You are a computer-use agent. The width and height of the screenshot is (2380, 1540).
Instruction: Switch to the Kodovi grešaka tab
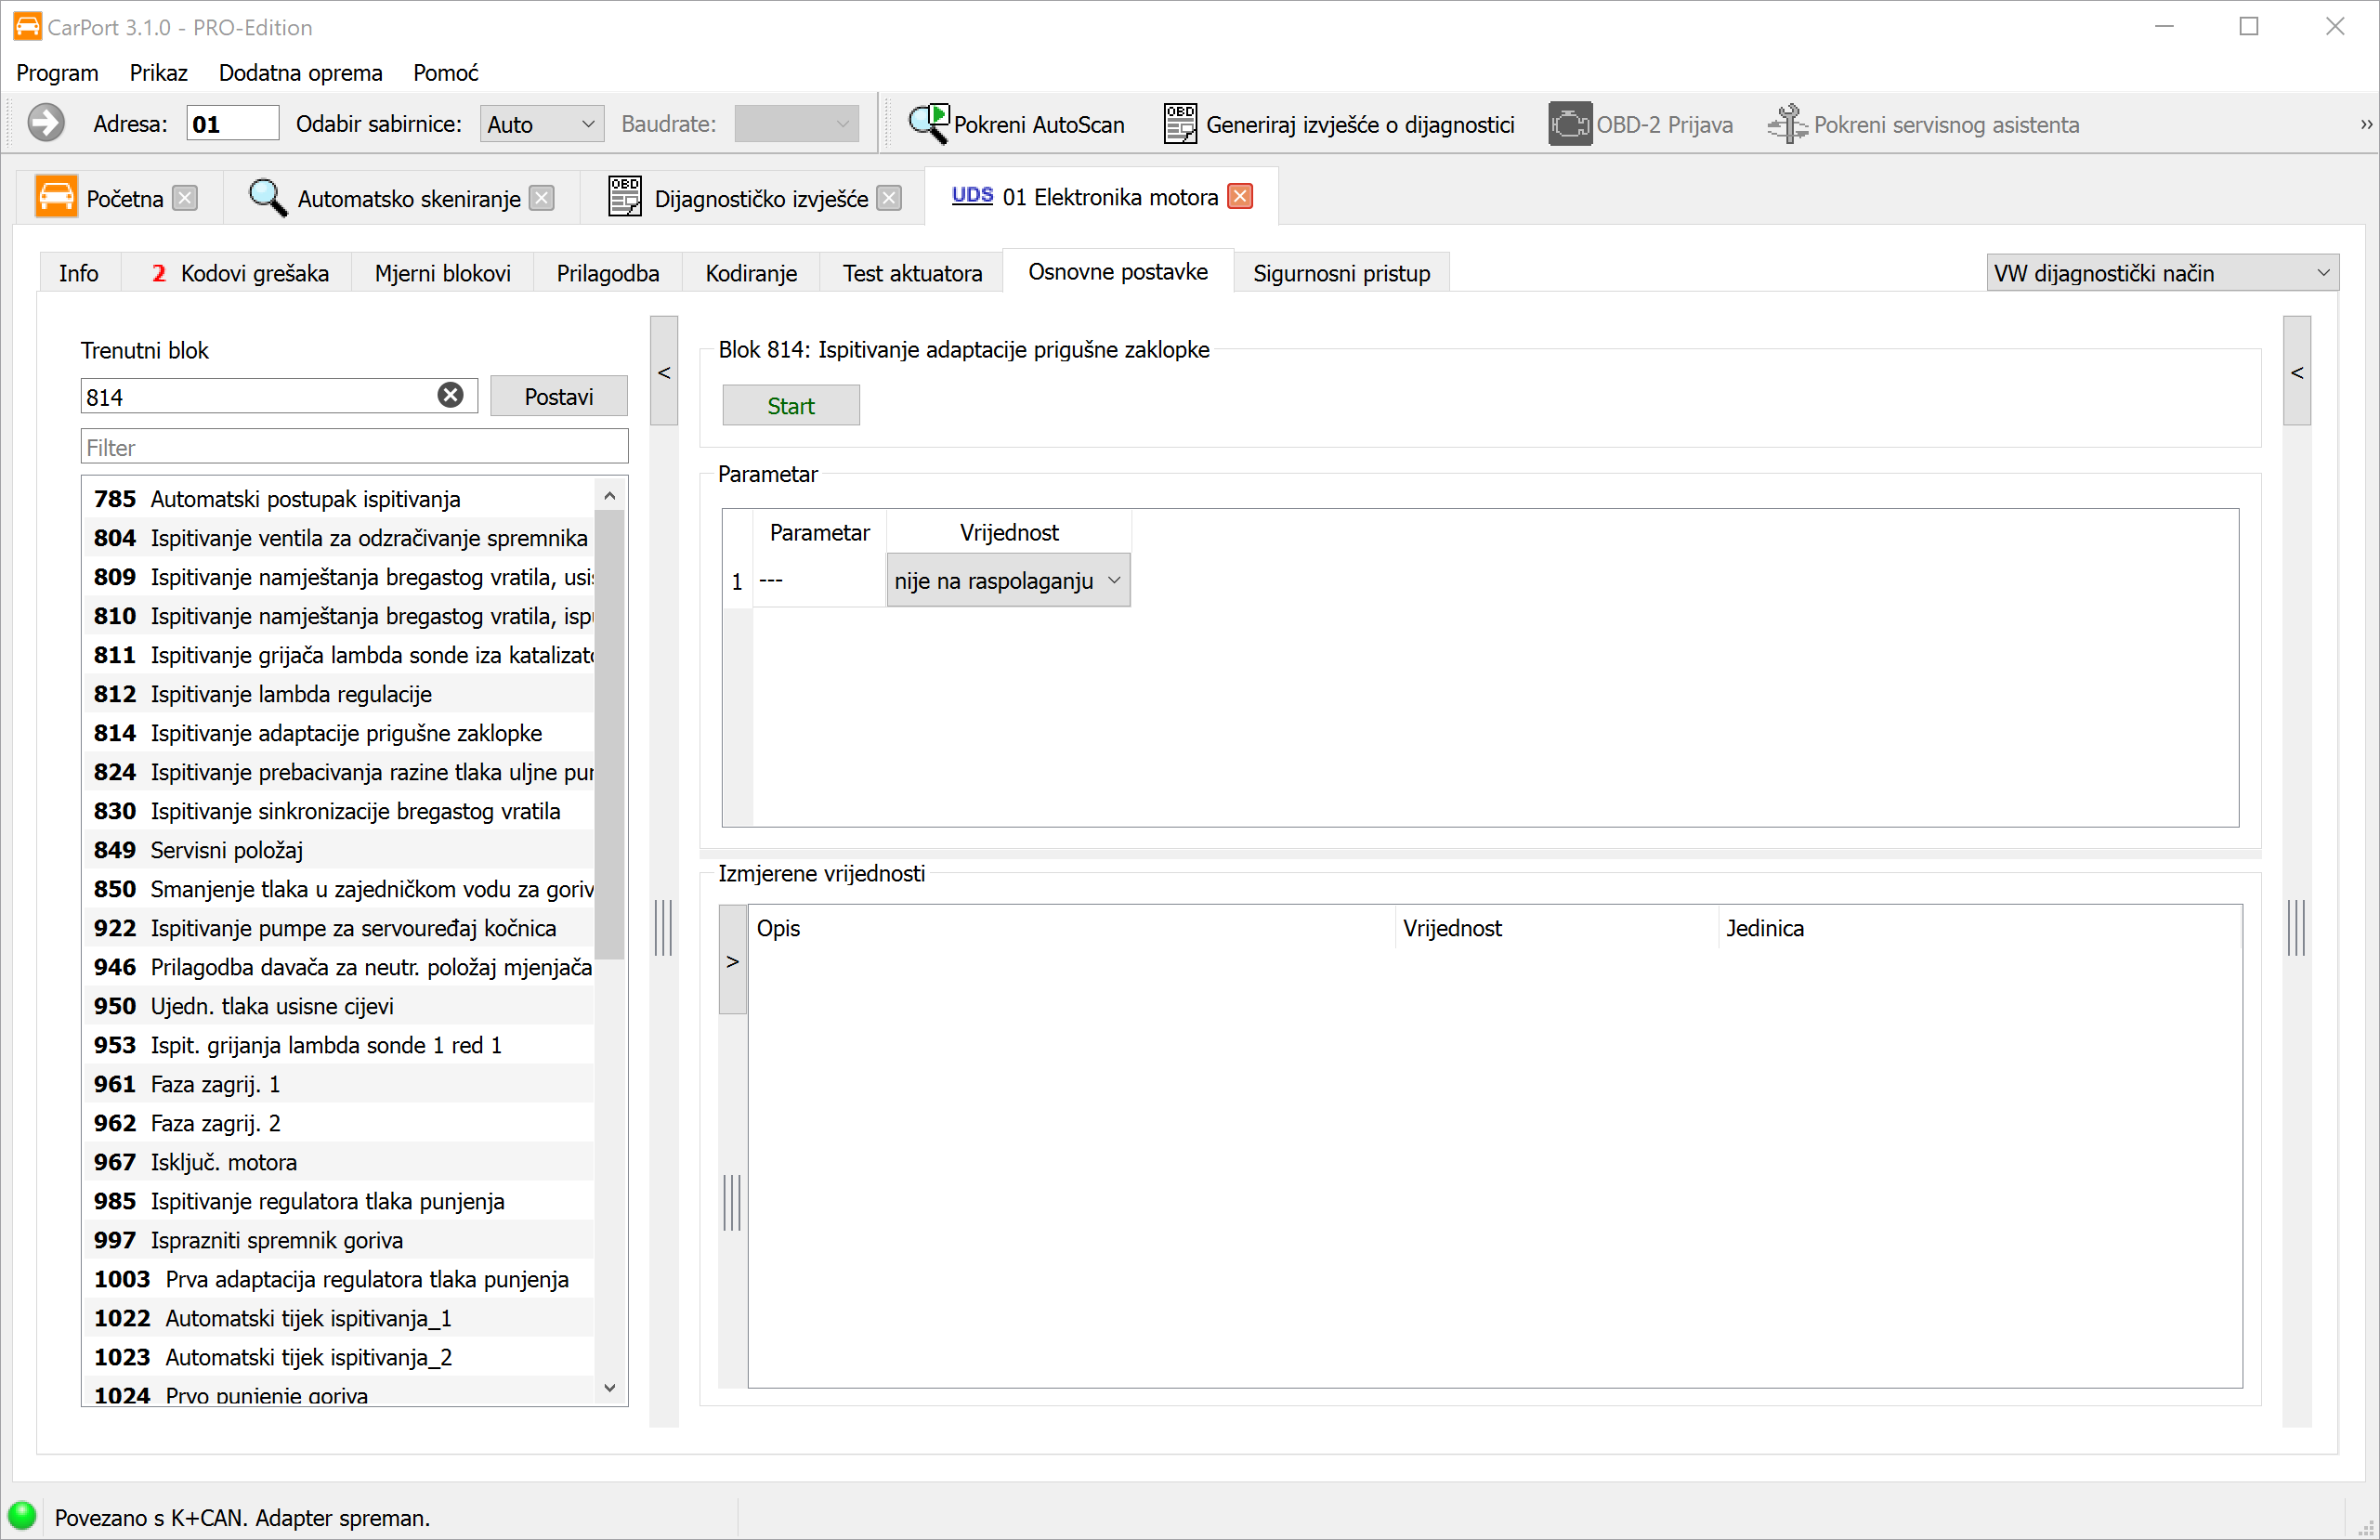point(240,273)
